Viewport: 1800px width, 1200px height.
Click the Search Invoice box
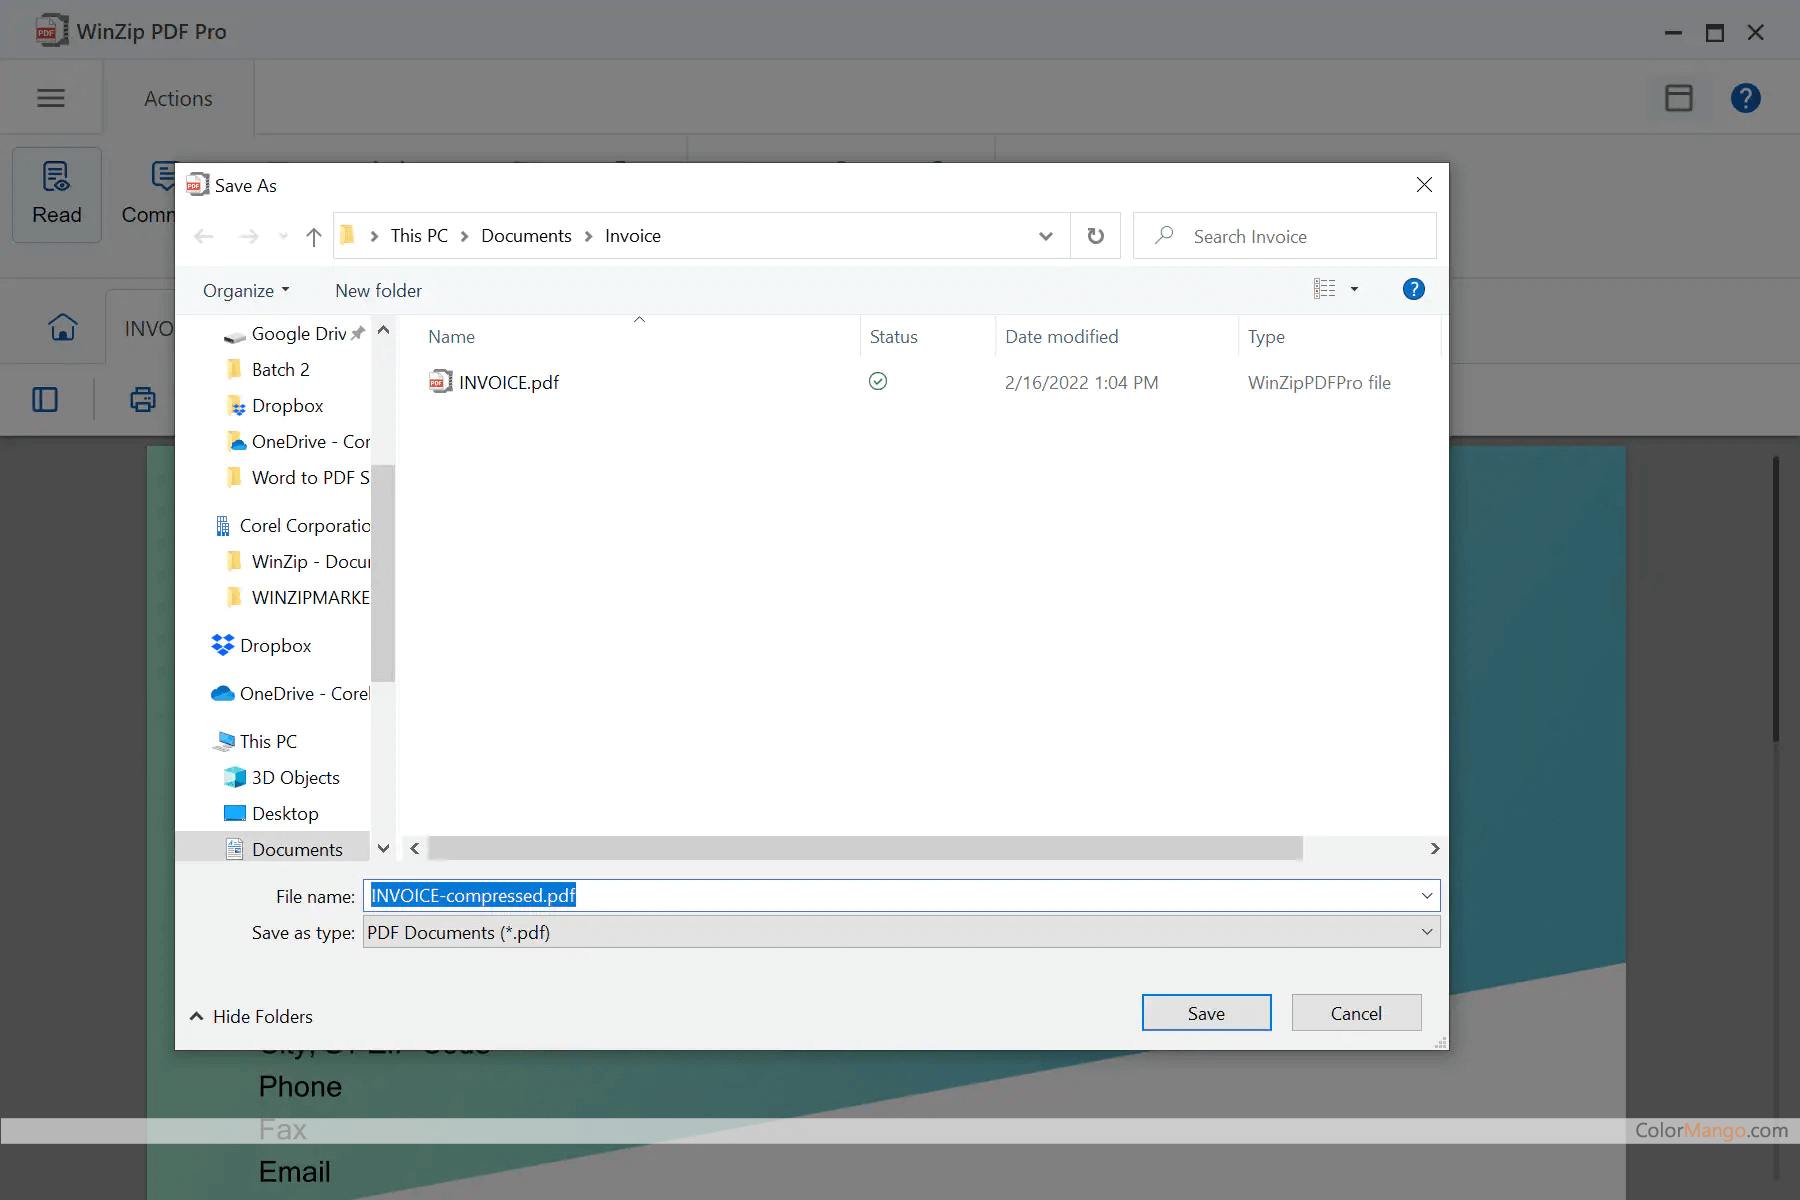[x=1285, y=236]
